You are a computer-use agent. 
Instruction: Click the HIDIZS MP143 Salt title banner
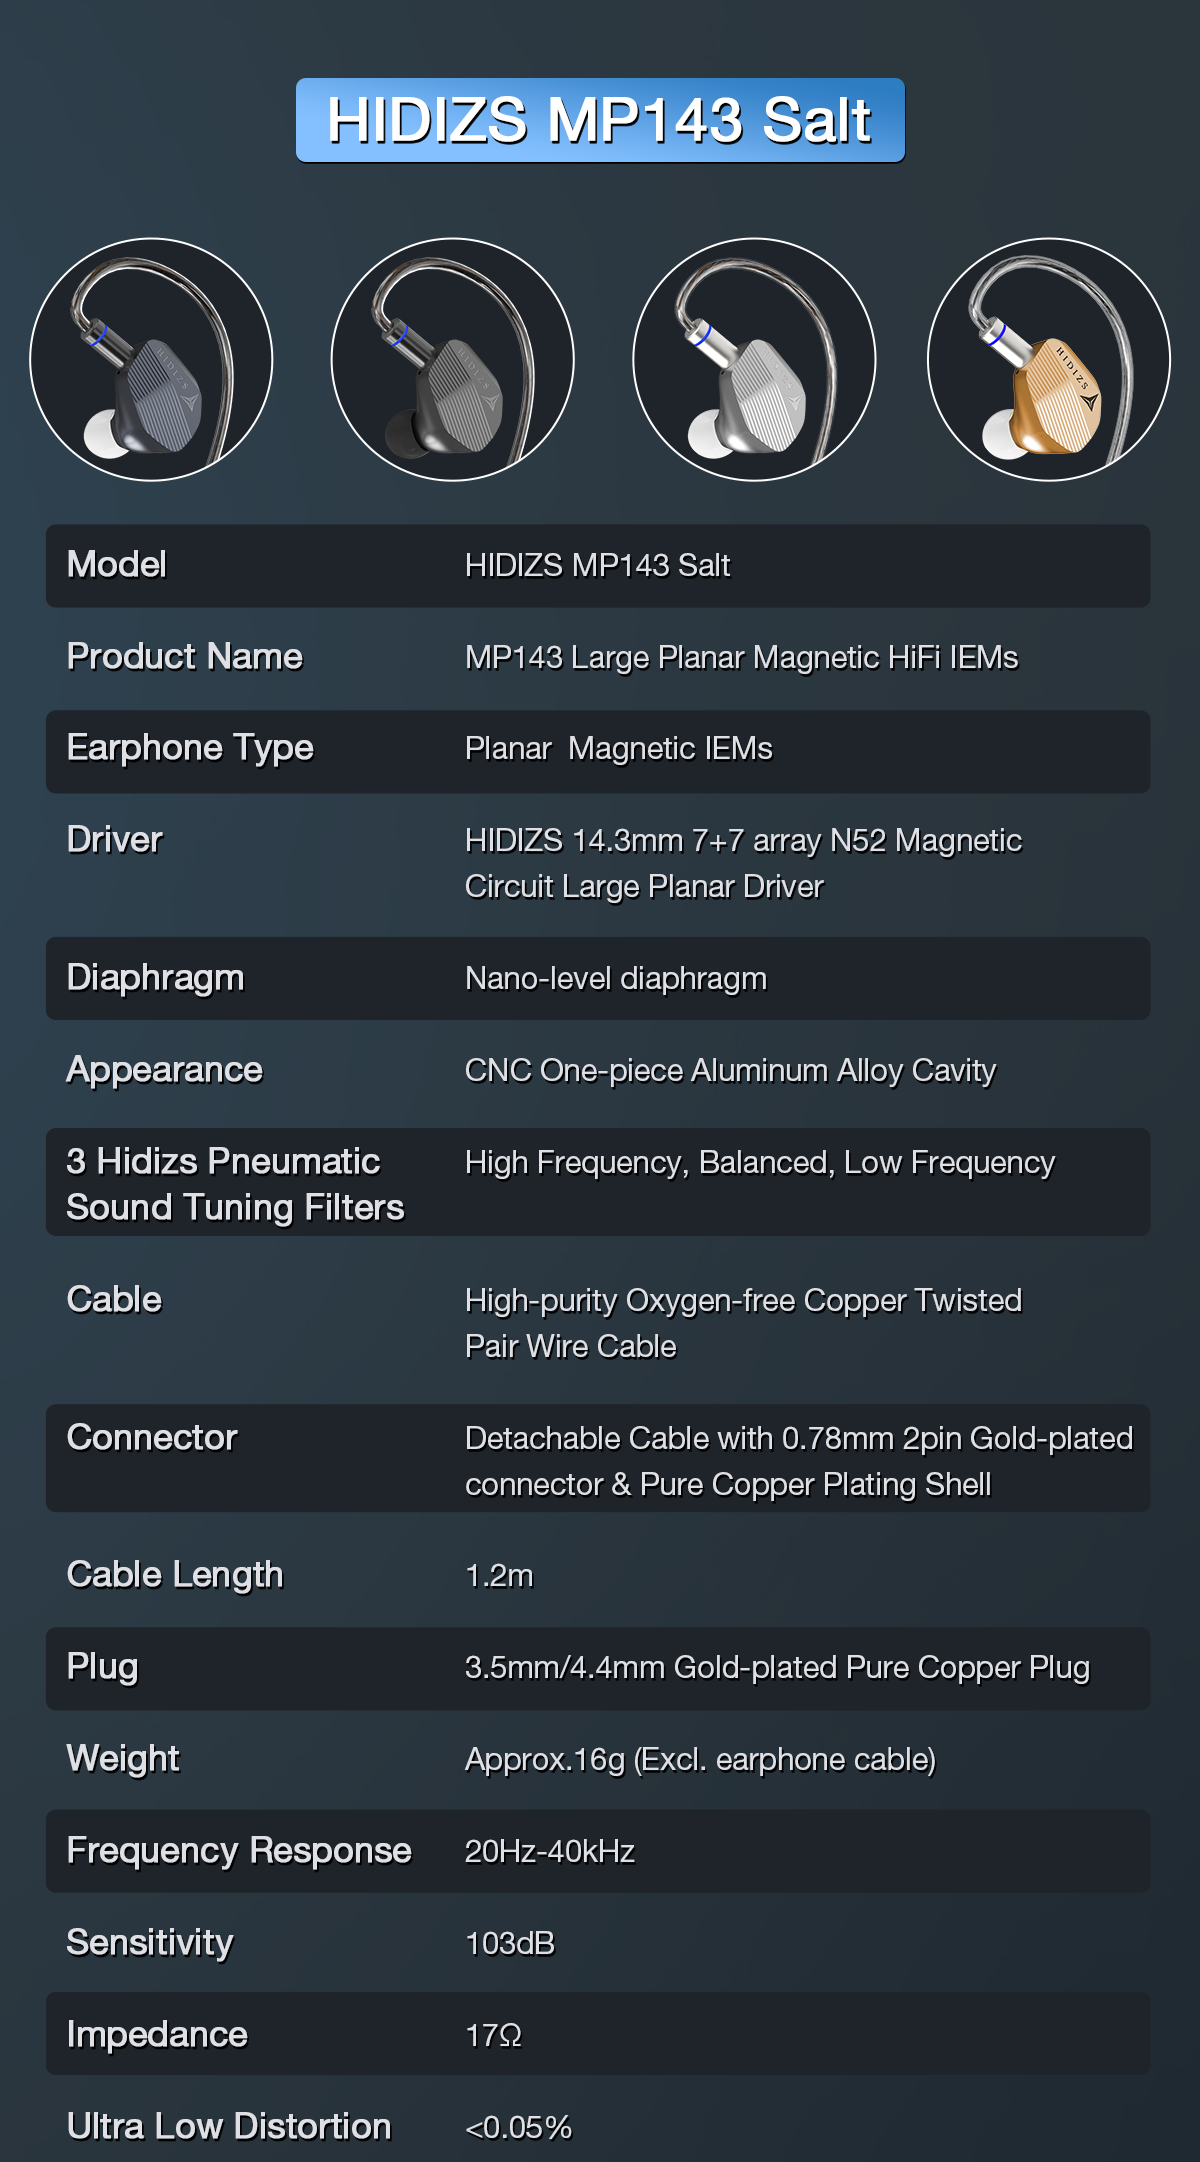(x=600, y=121)
